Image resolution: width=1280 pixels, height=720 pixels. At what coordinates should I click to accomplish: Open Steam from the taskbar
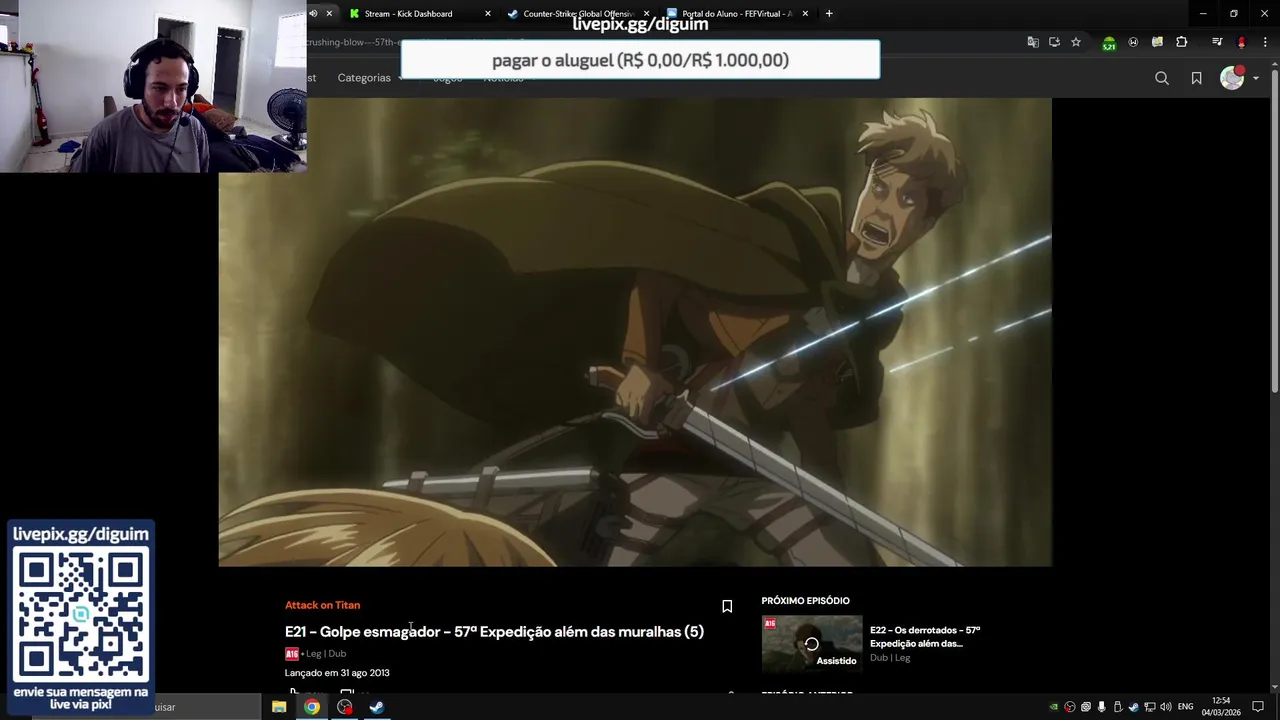[x=377, y=707]
